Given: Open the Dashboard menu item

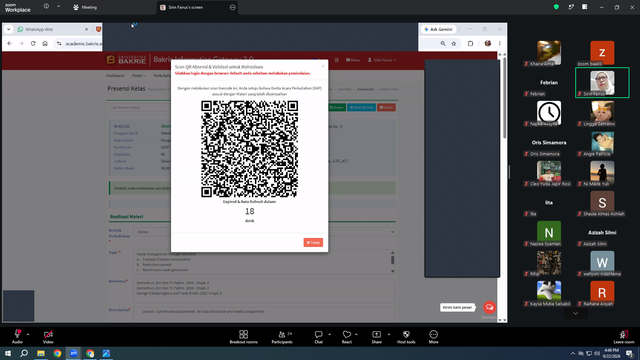Looking at the screenshot, I should (115, 76).
